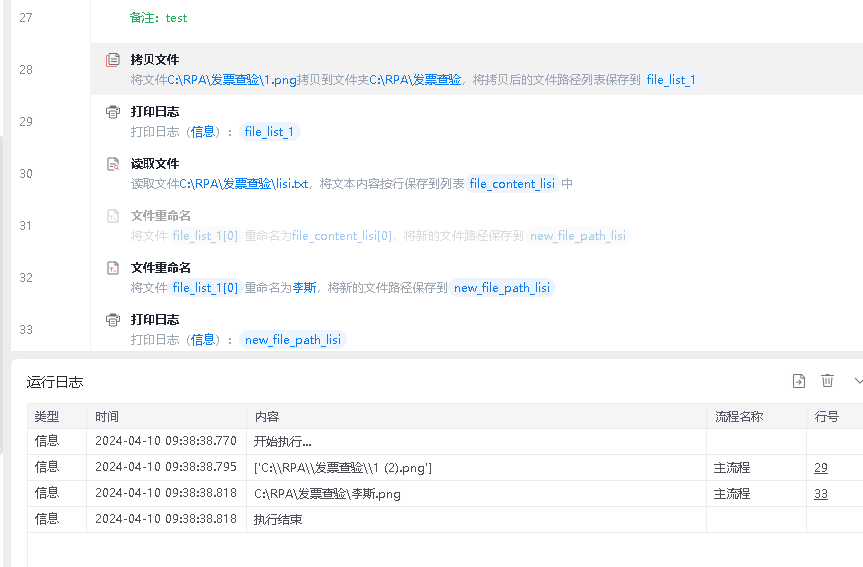Collapse the run log panel using the chevron
Viewport: 863px width, 567px height.
tap(857, 381)
